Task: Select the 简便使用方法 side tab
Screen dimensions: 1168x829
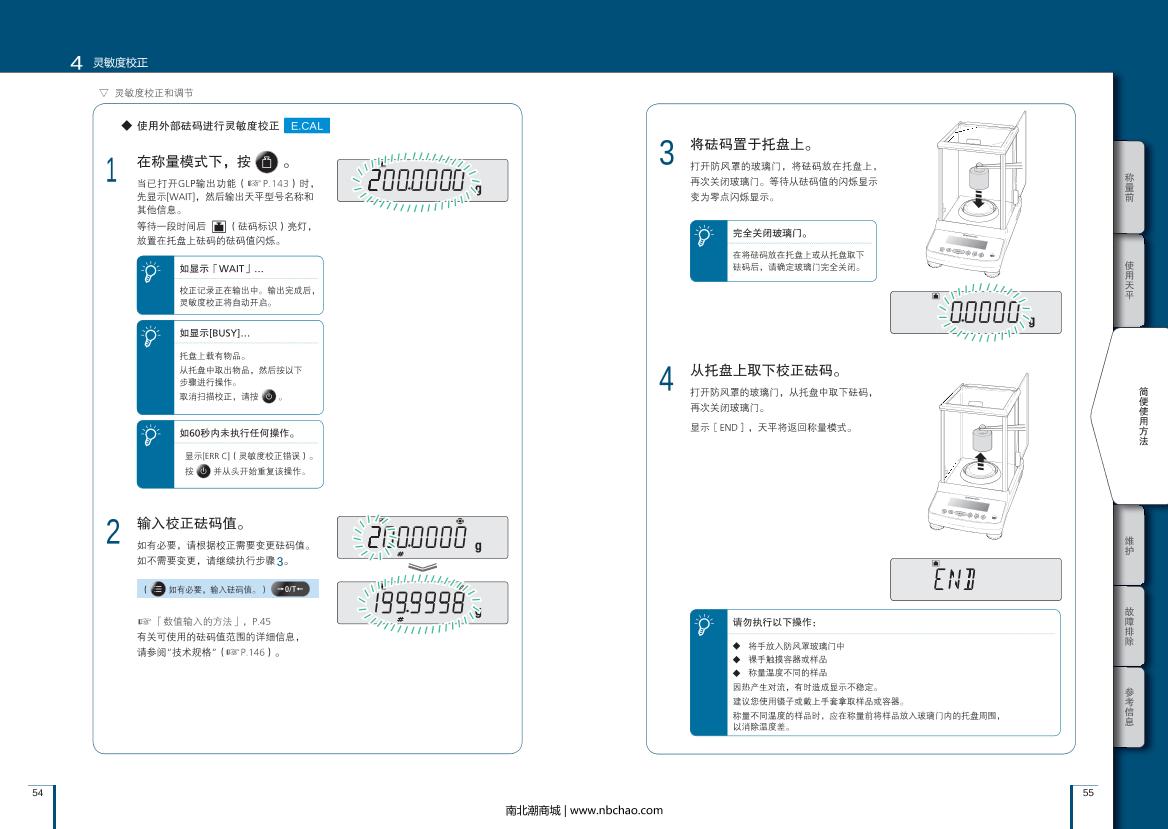Action: (1141, 416)
